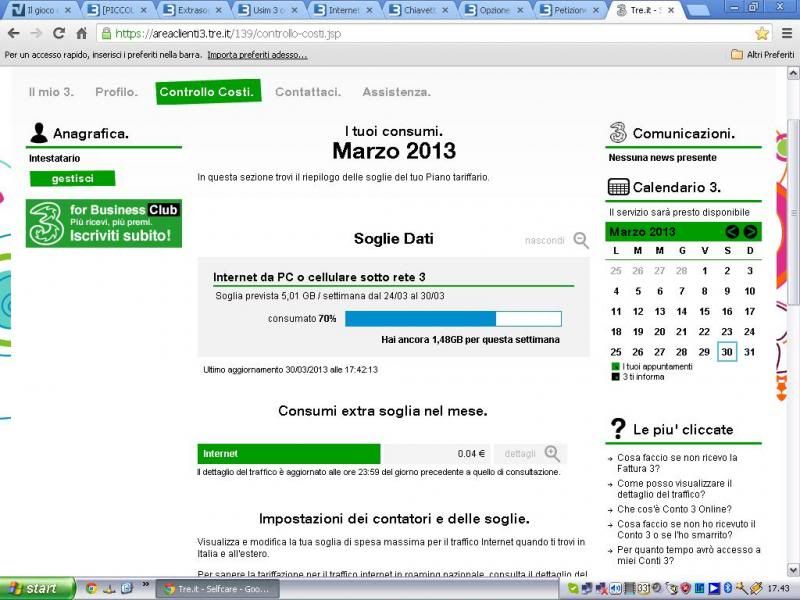Open 'Come posso visualizzare il dettaglio del traffico?'
The width and height of the screenshot is (800, 600).
(674, 489)
